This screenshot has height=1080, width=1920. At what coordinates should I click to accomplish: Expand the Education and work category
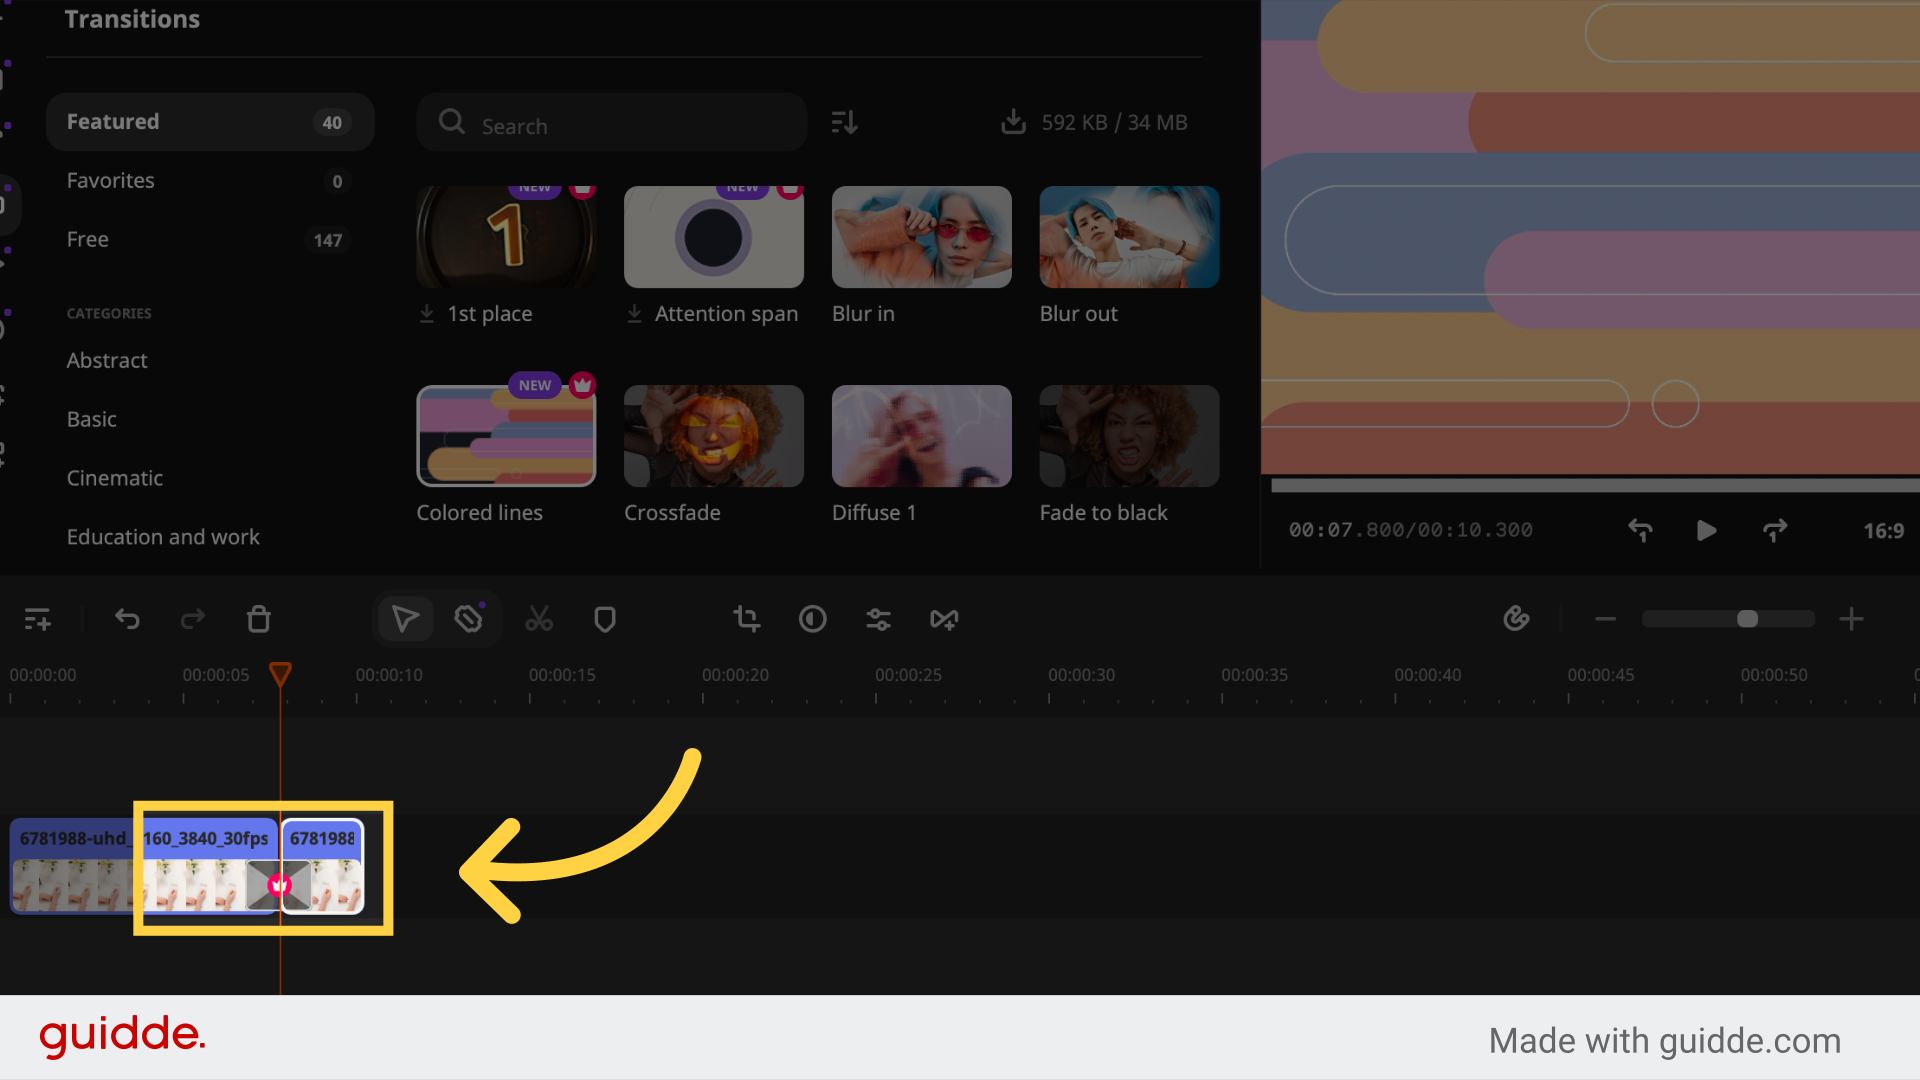(x=163, y=537)
